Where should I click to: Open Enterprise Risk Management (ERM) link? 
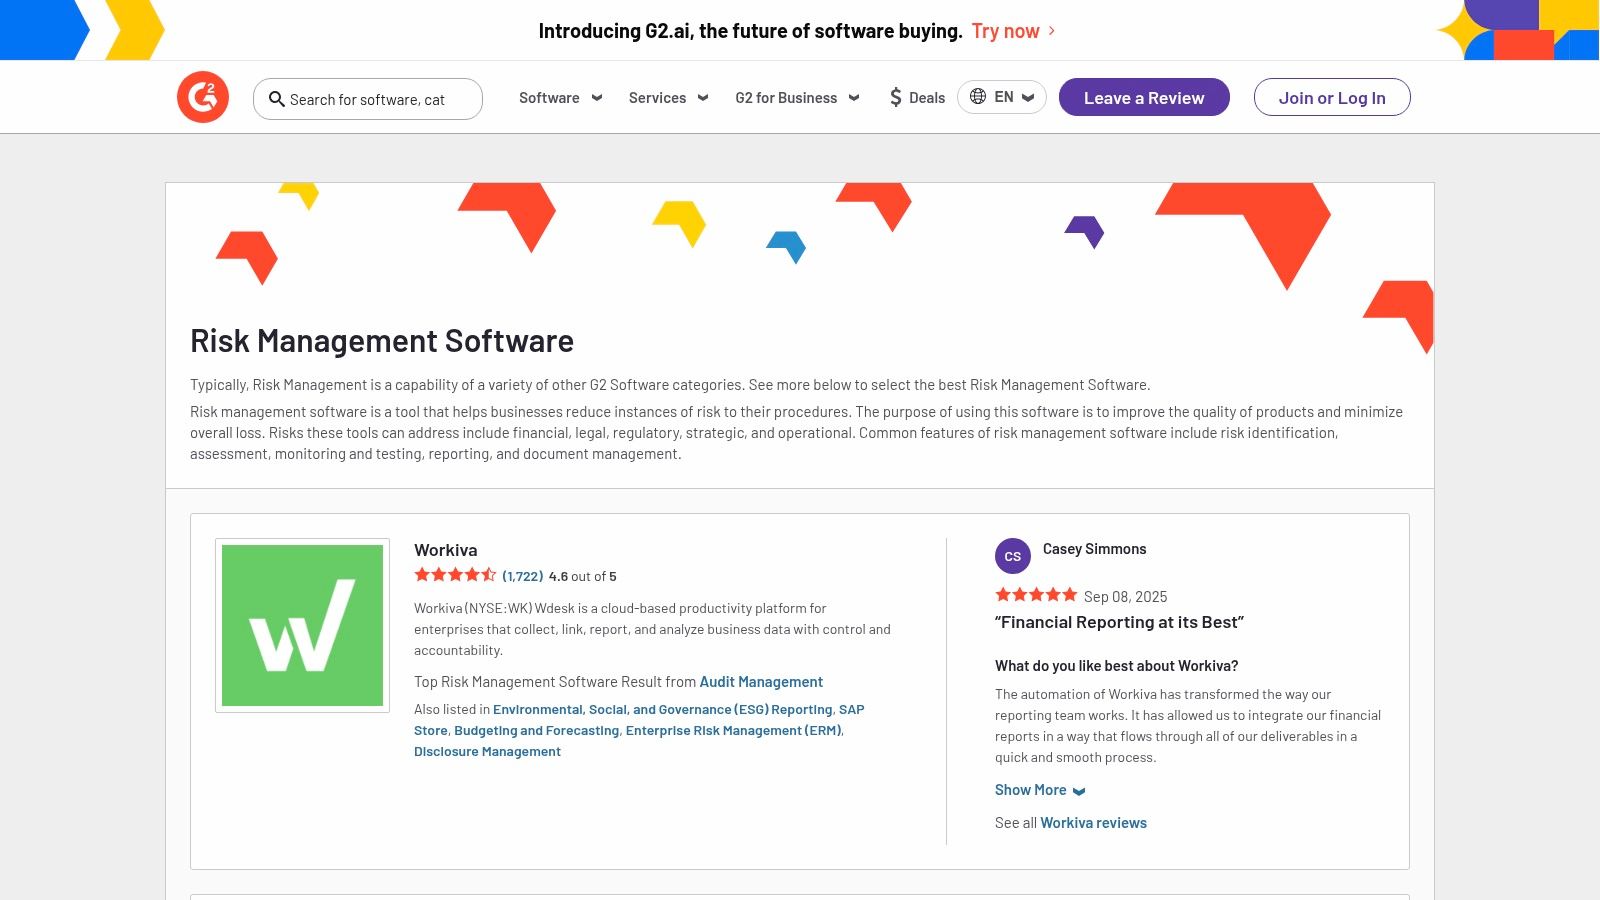point(733,731)
